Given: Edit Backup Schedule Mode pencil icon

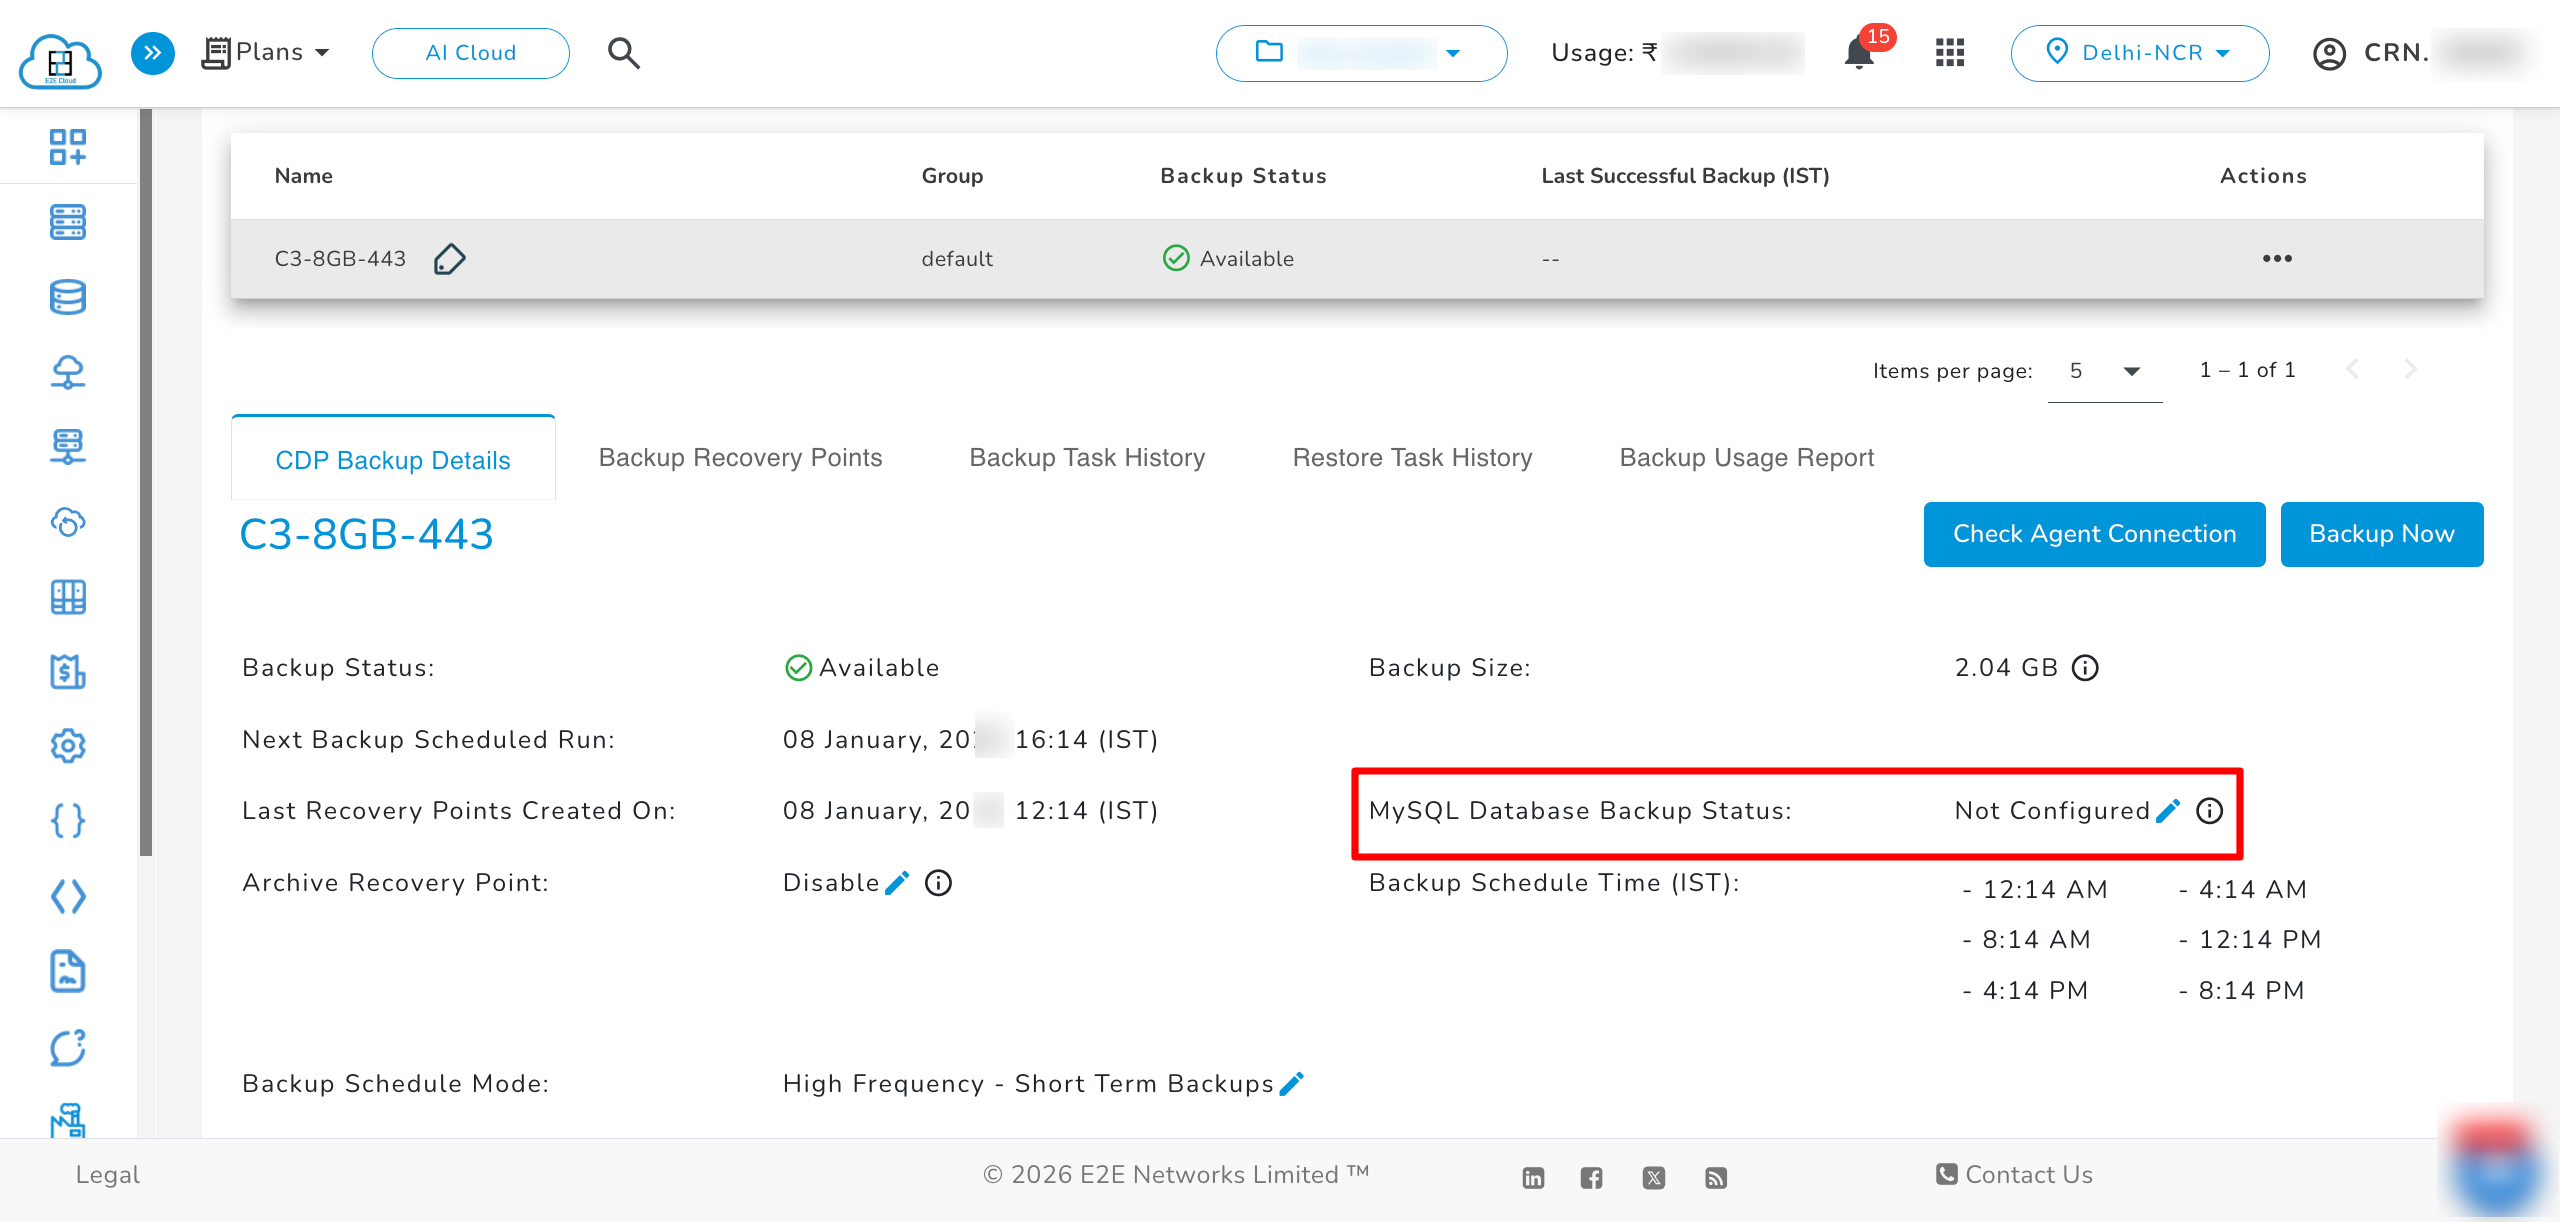Looking at the screenshot, I should pos(1291,1084).
